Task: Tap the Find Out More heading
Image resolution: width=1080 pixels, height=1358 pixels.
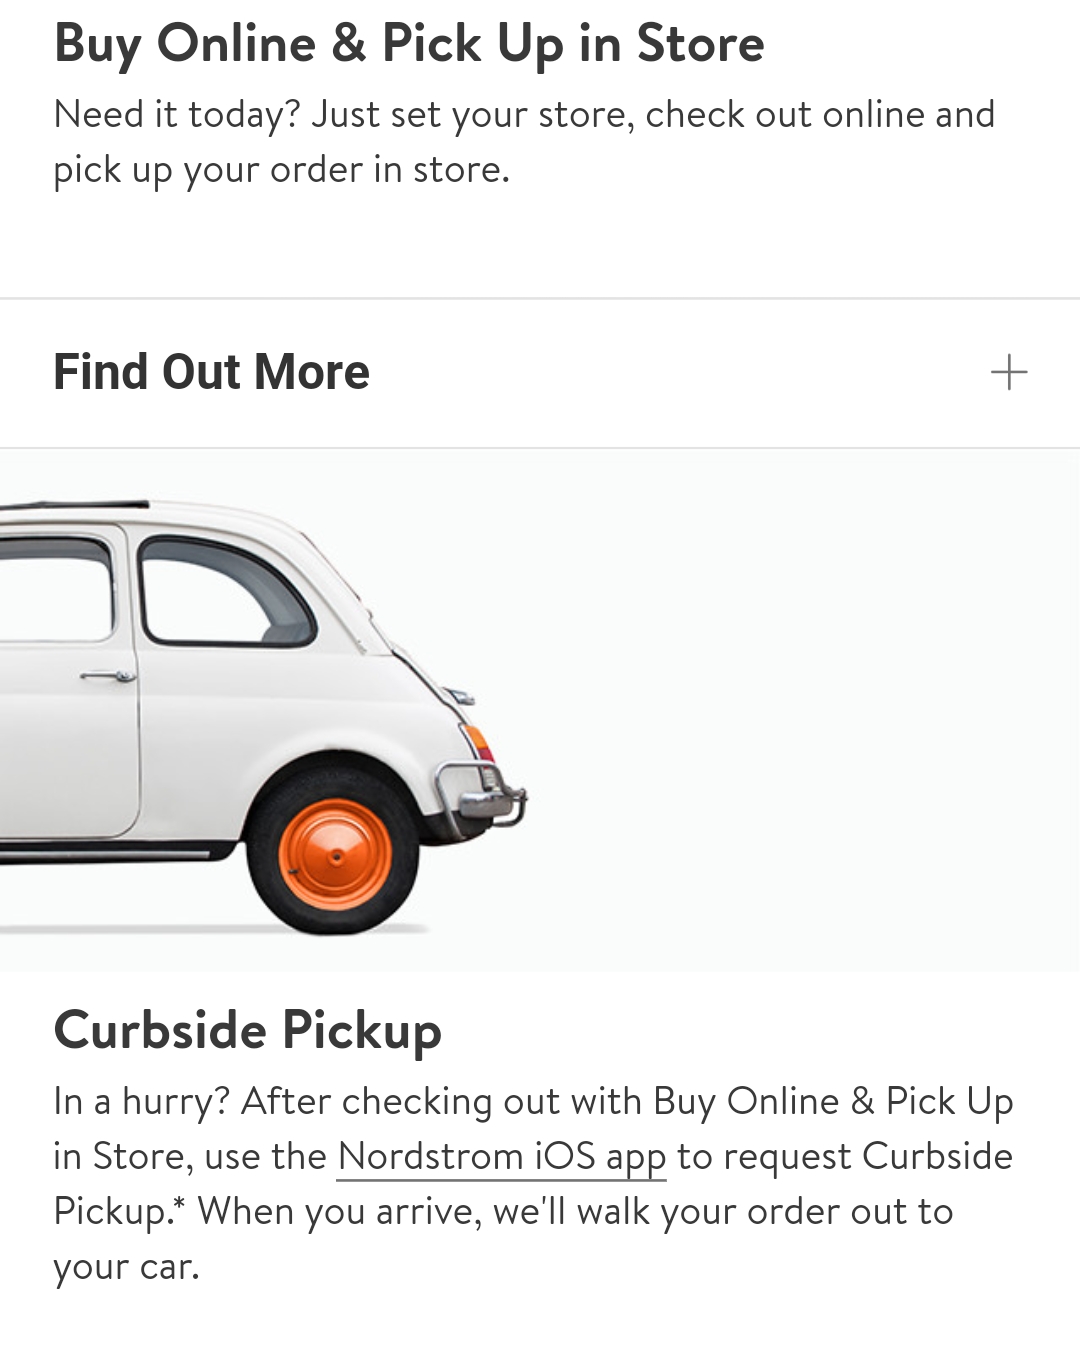Action: (x=211, y=372)
